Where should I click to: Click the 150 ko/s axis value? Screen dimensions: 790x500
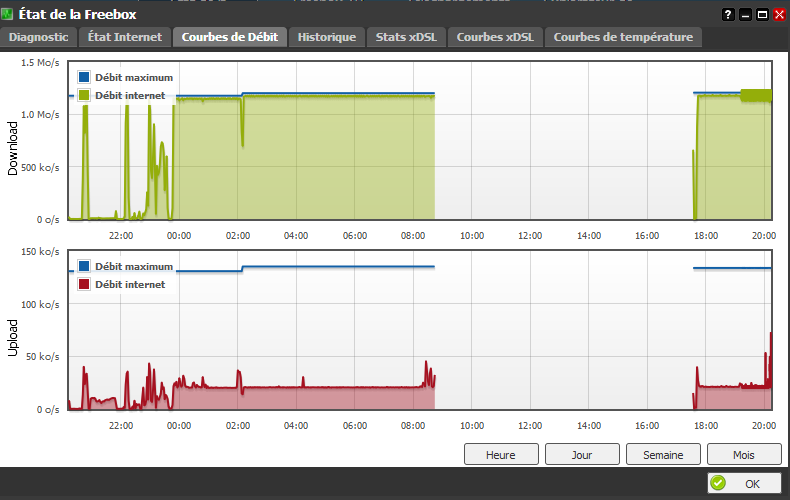(x=40, y=252)
